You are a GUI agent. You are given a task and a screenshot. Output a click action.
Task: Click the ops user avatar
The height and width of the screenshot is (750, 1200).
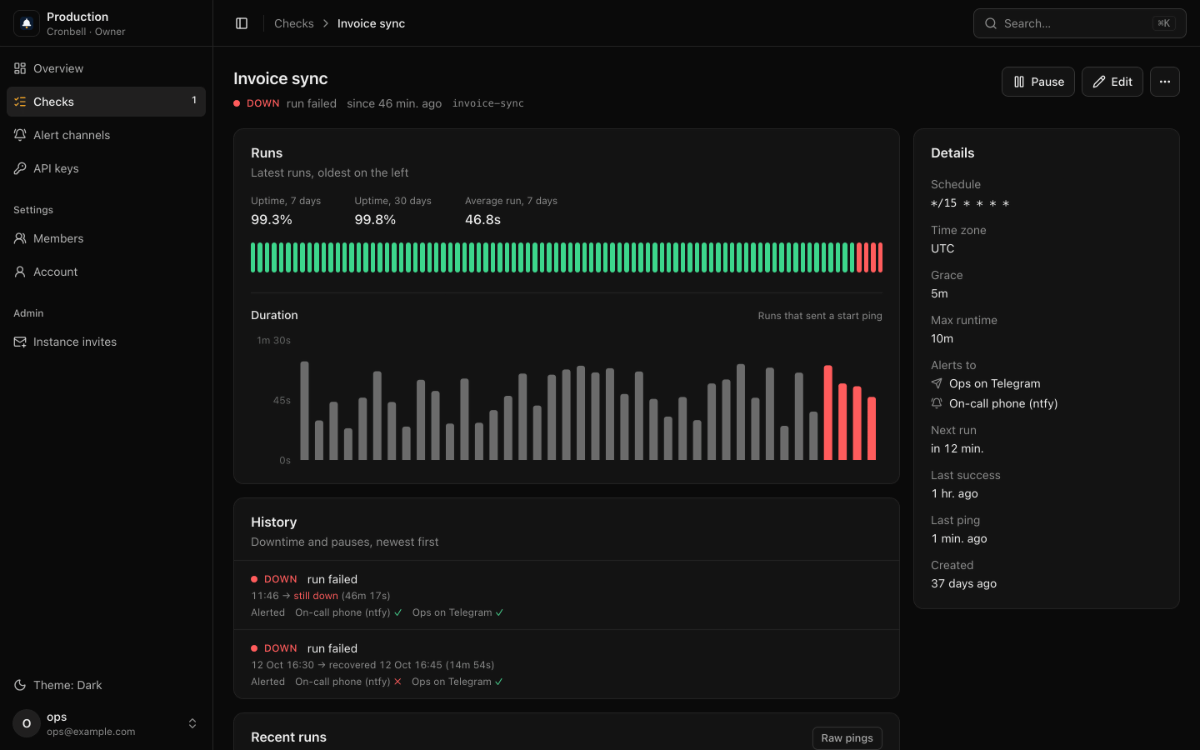[x=27, y=723]
